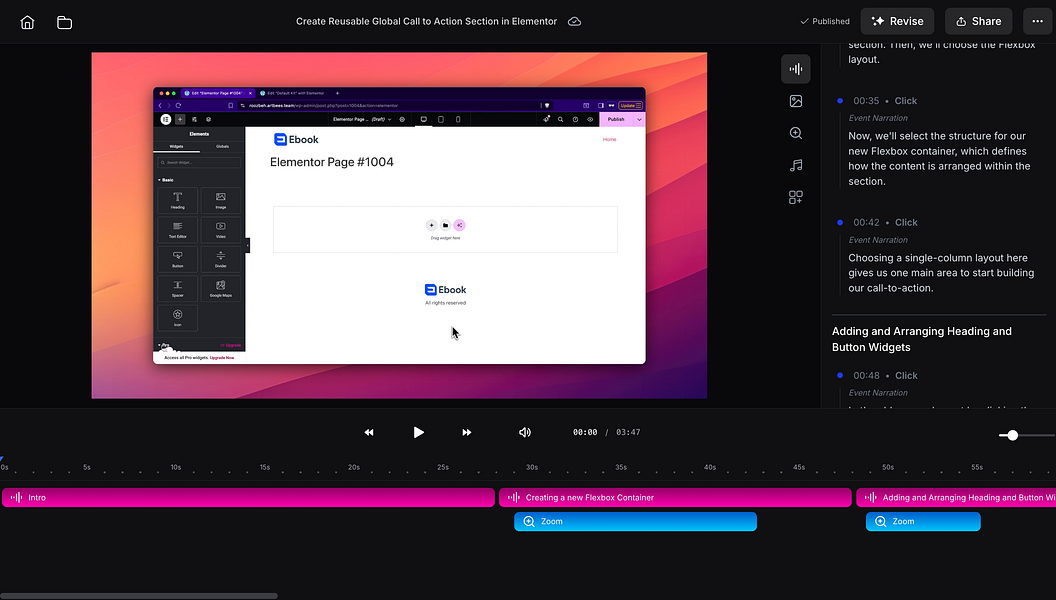The height and width of the screenshot is (600, 1056).
Task: Jump to the 00:48 Click event
Action: pos(885,376)
